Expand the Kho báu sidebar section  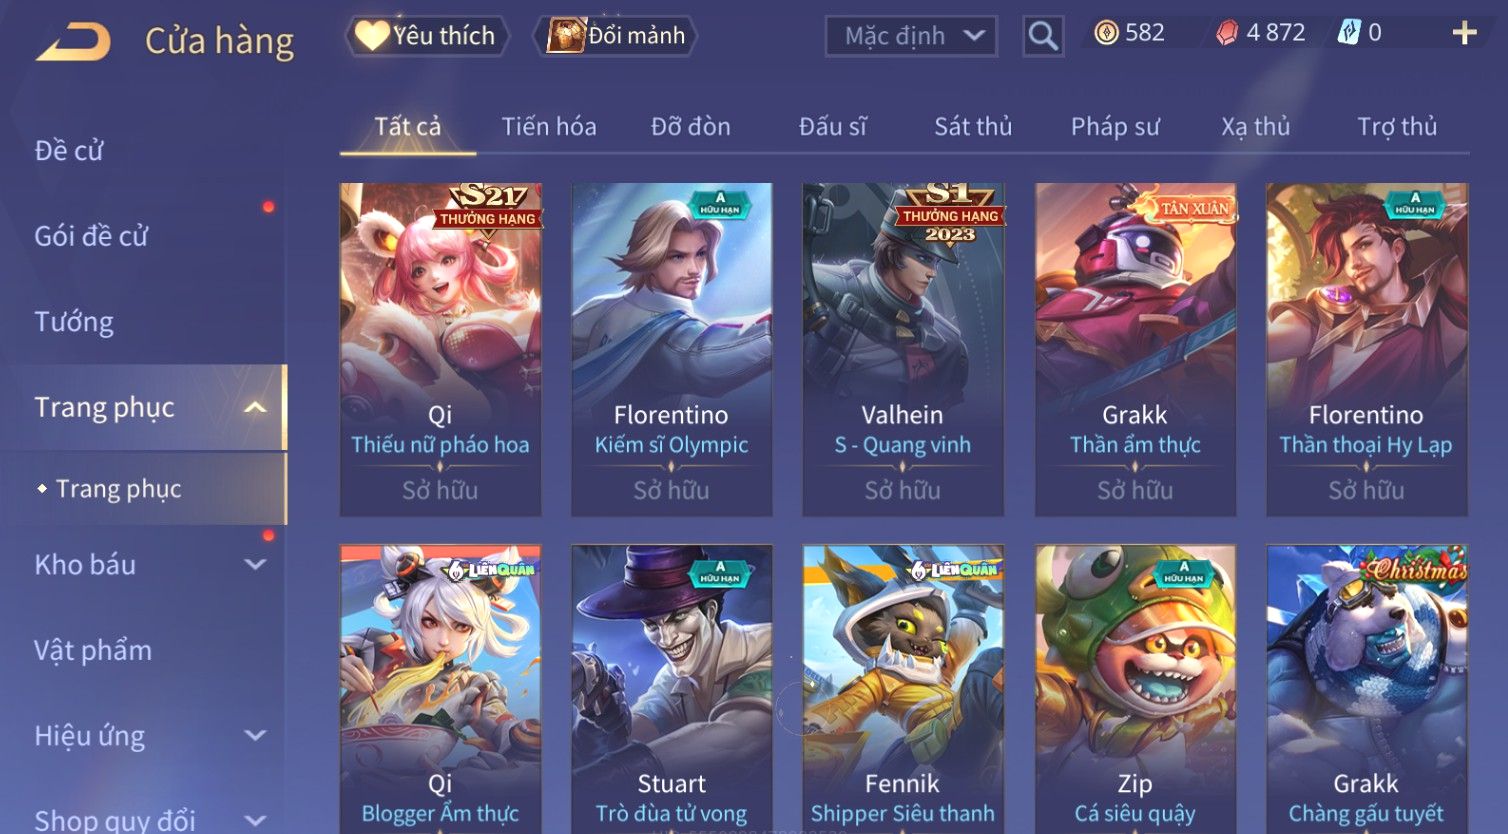[255, 564]
